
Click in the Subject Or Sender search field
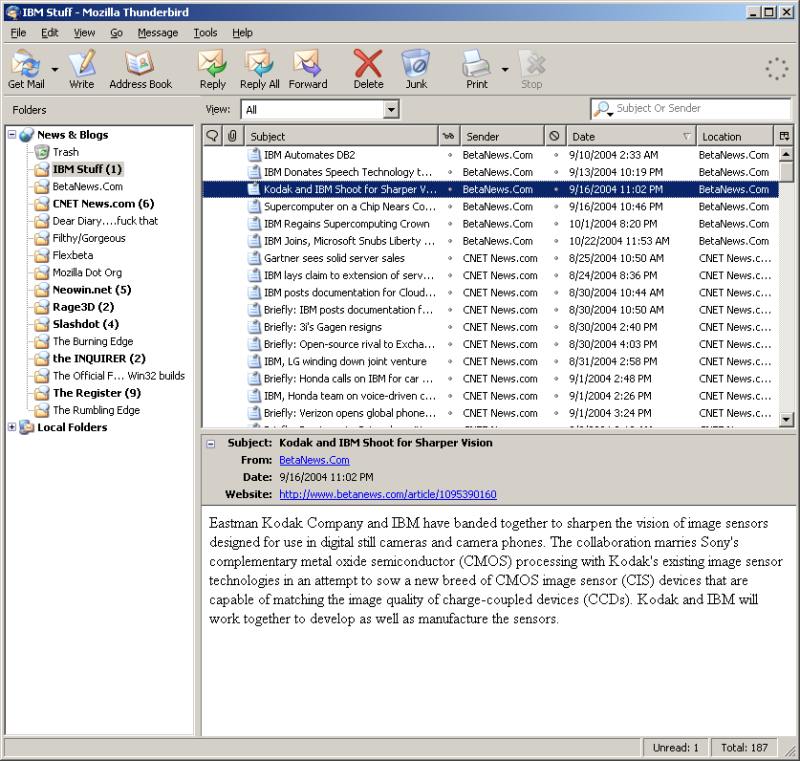pos(700,108)
